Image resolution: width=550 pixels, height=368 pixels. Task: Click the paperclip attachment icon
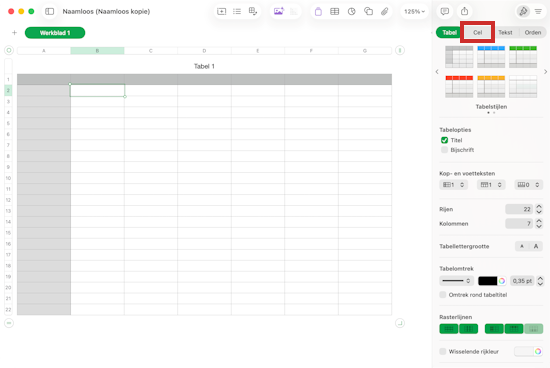pos(385,12)
